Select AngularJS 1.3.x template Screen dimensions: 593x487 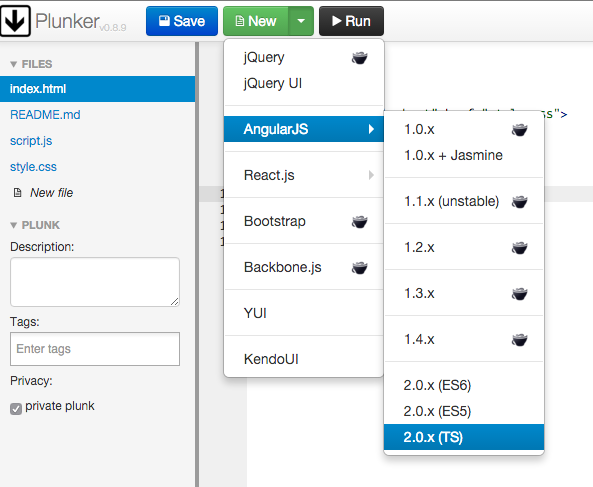464,293
